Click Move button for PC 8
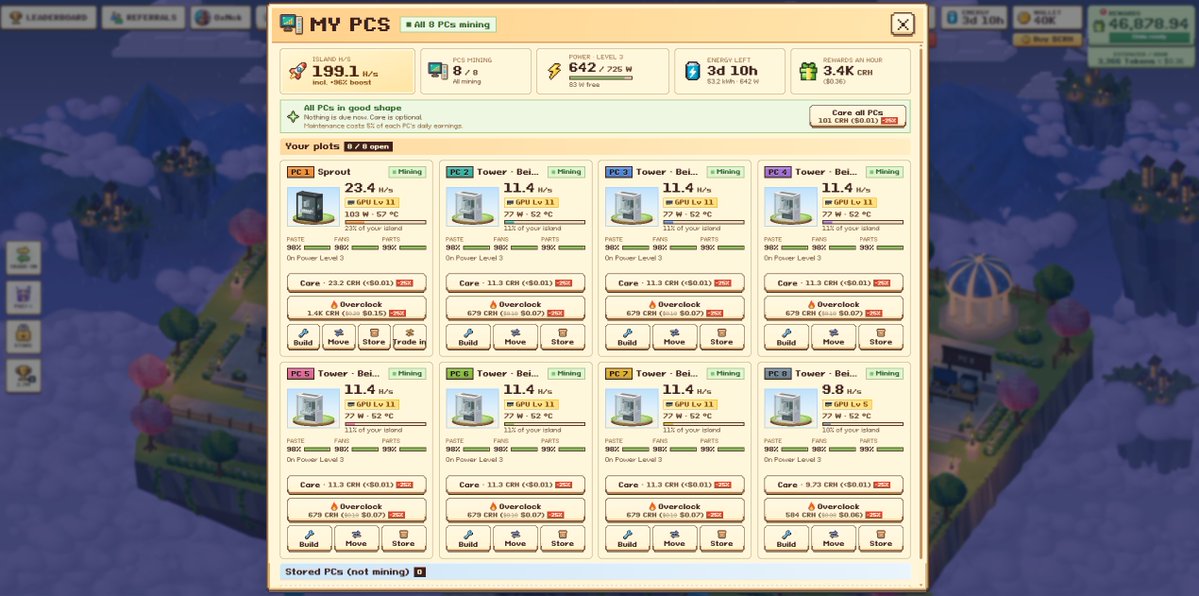 (x=833, y=539)
